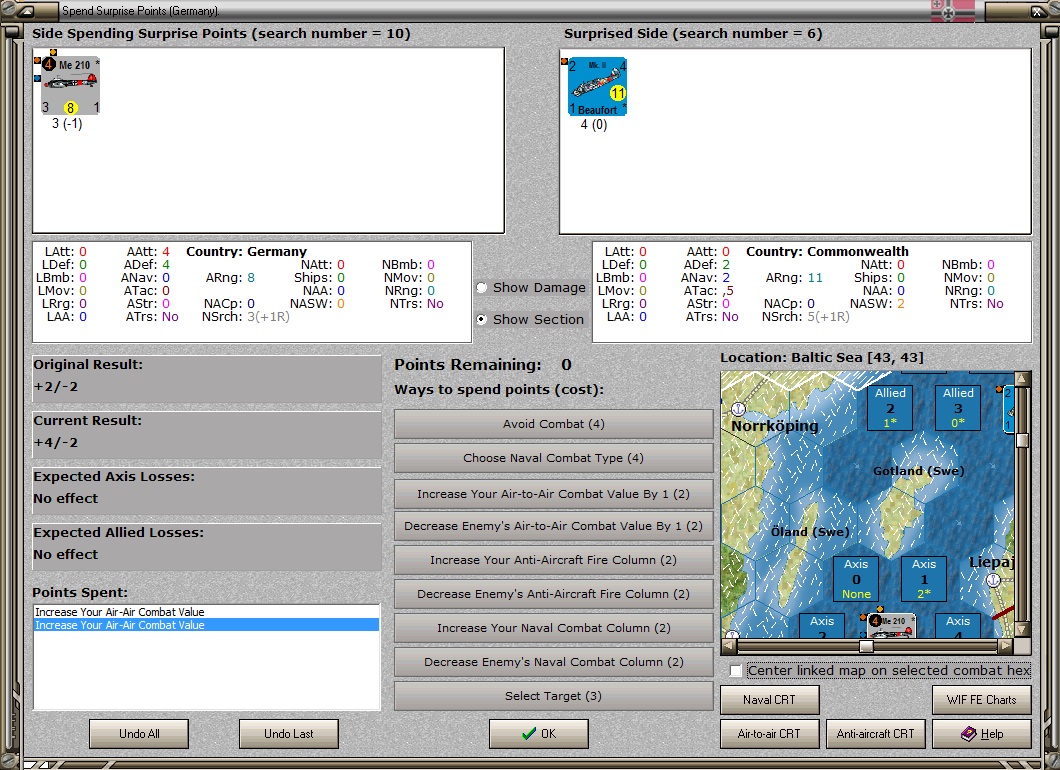Open the WIF FE Charts
The width and height of the screenshot is (1060, 770).
pos(980,700)
